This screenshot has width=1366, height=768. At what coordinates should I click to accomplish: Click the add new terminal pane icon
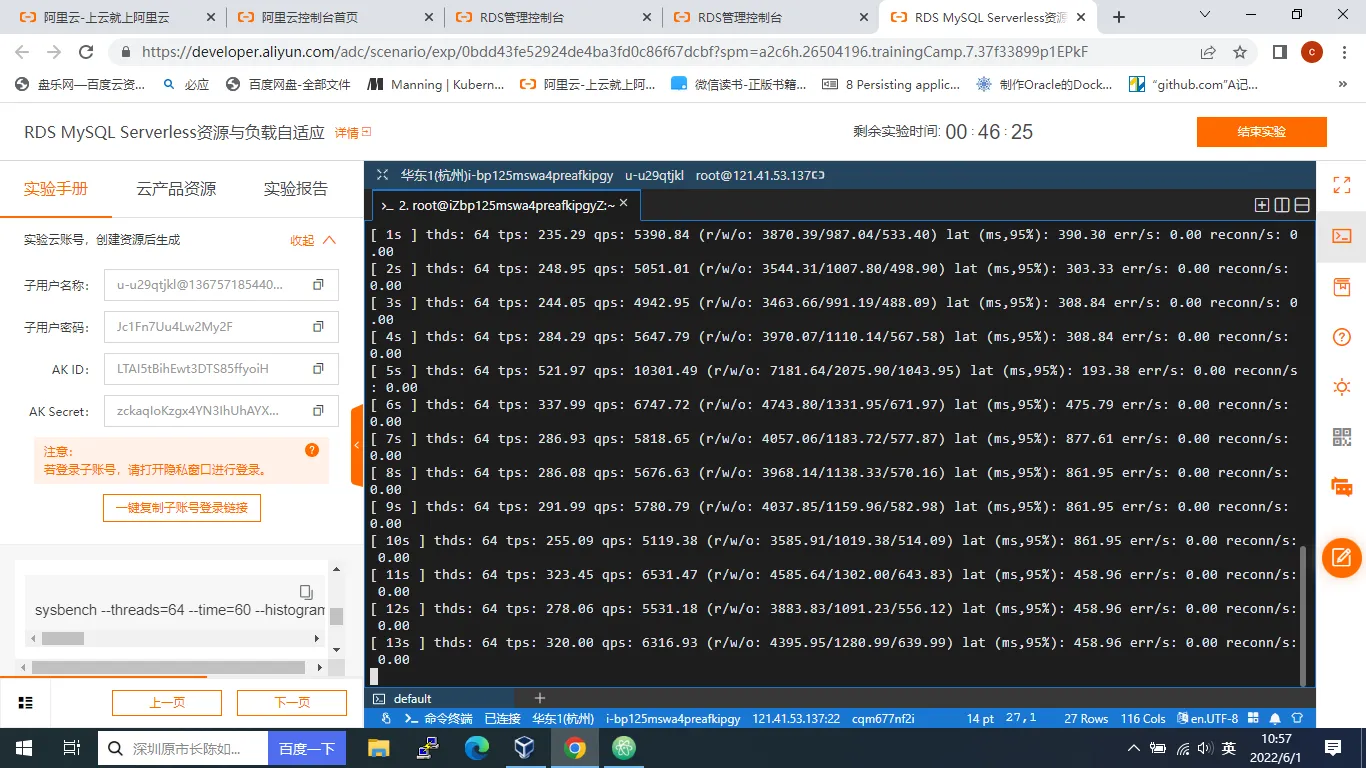pyautogui.click(x=1262, y=205)
